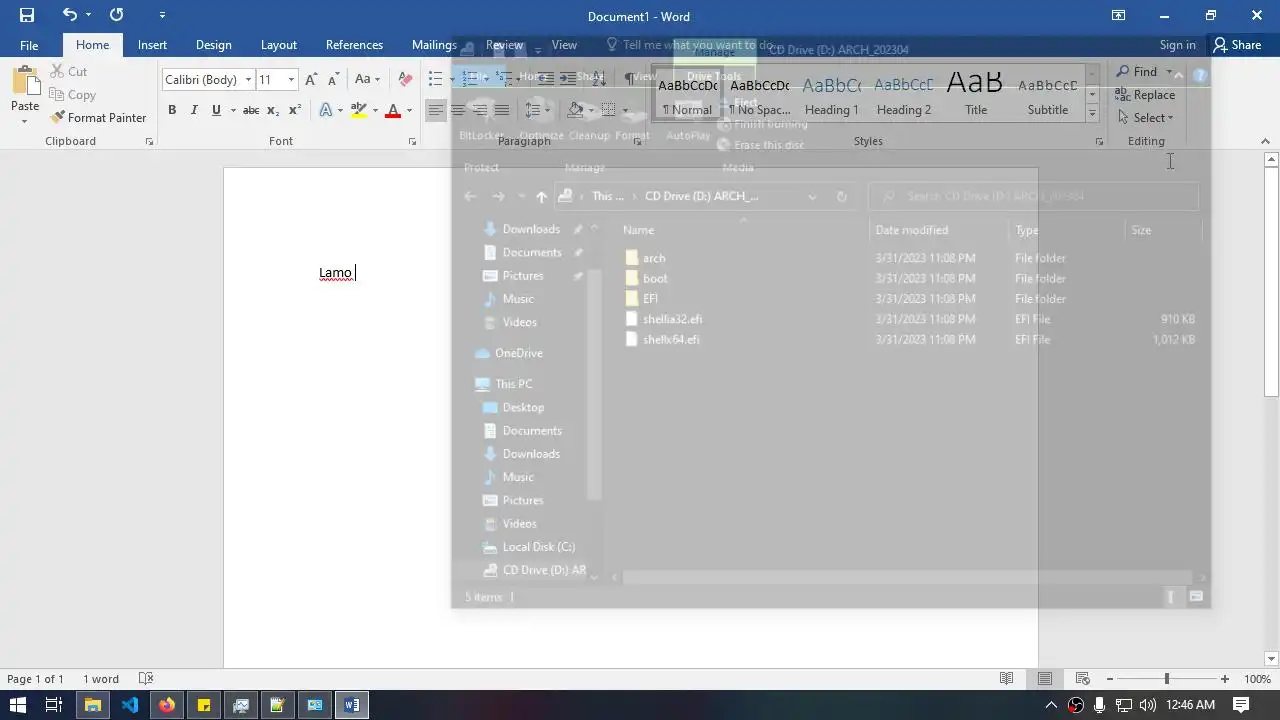Apply the yellow text highlight color

pyautogui.click(x=358, y=110)
